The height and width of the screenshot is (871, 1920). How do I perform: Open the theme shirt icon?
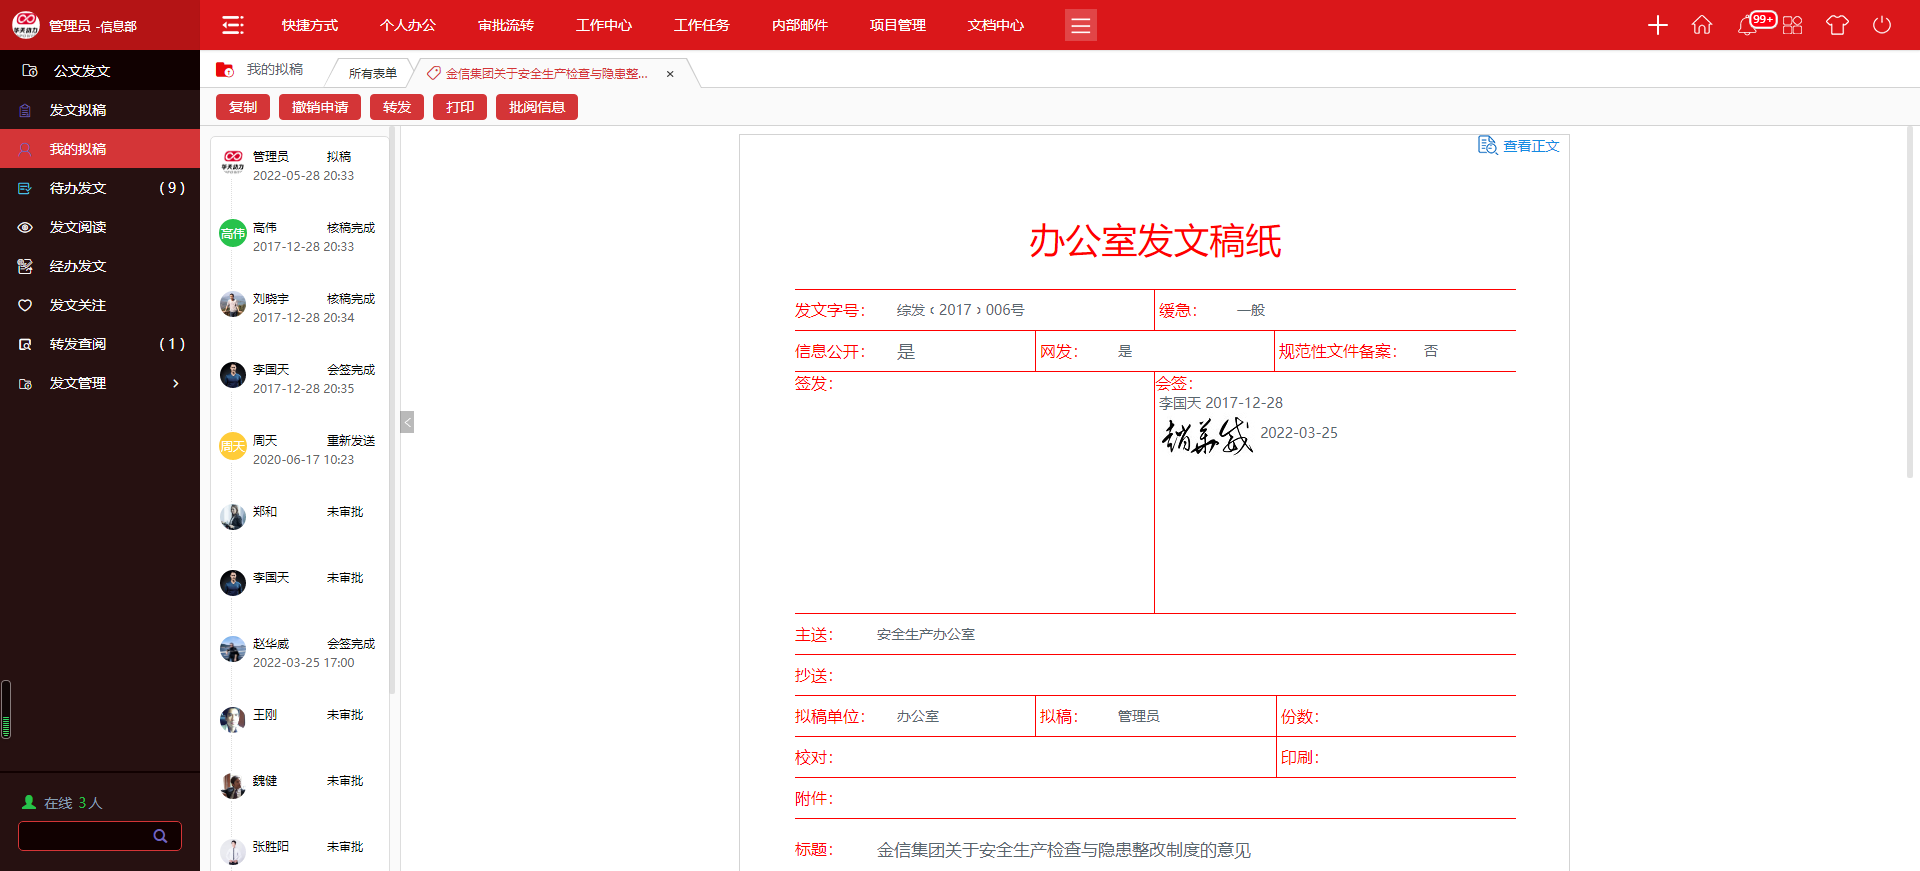pos(1837,25)
